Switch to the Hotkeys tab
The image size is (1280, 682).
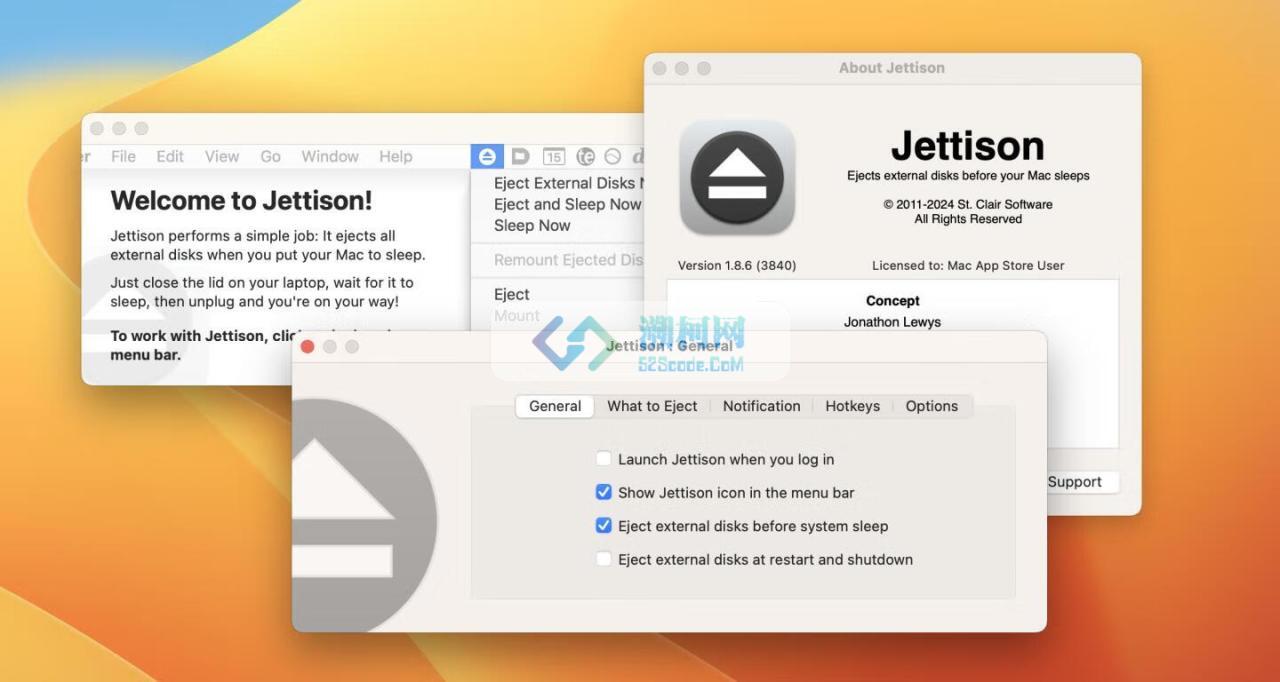tap(853, 406)
